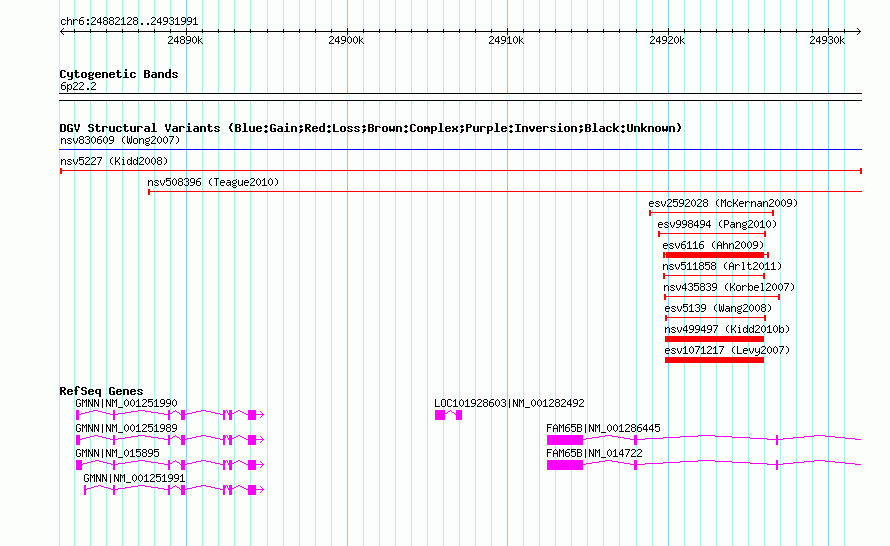Open GMNN|NM_001251991 transcript label
The width and height of the screenshot is (890, 546).
click(x=134, y=478)
